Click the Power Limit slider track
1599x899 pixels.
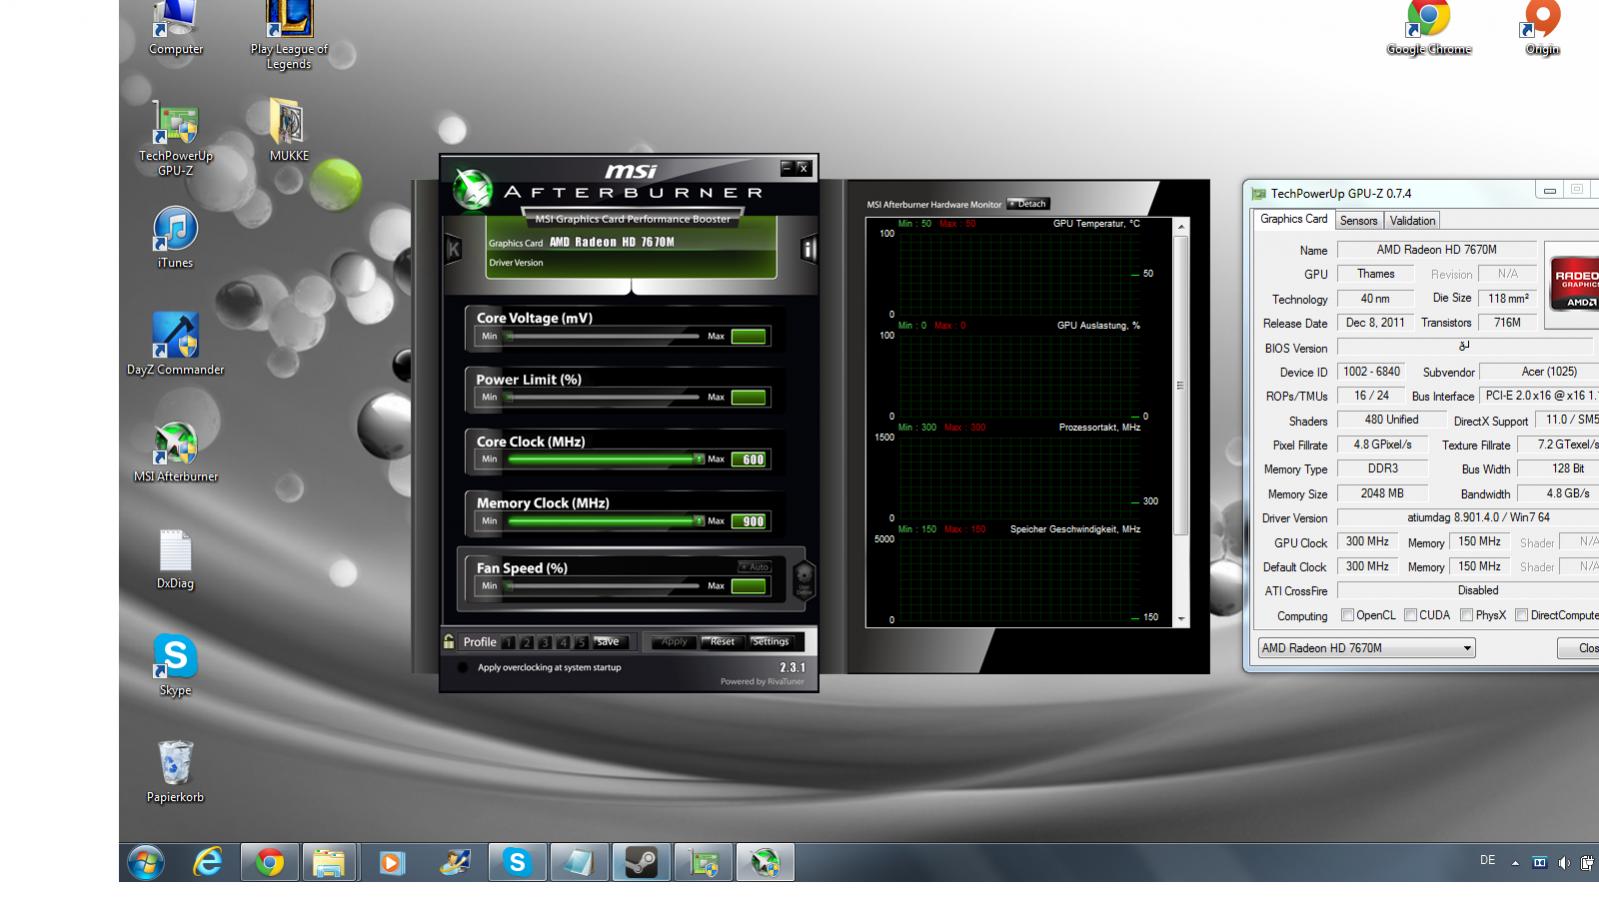603,397
